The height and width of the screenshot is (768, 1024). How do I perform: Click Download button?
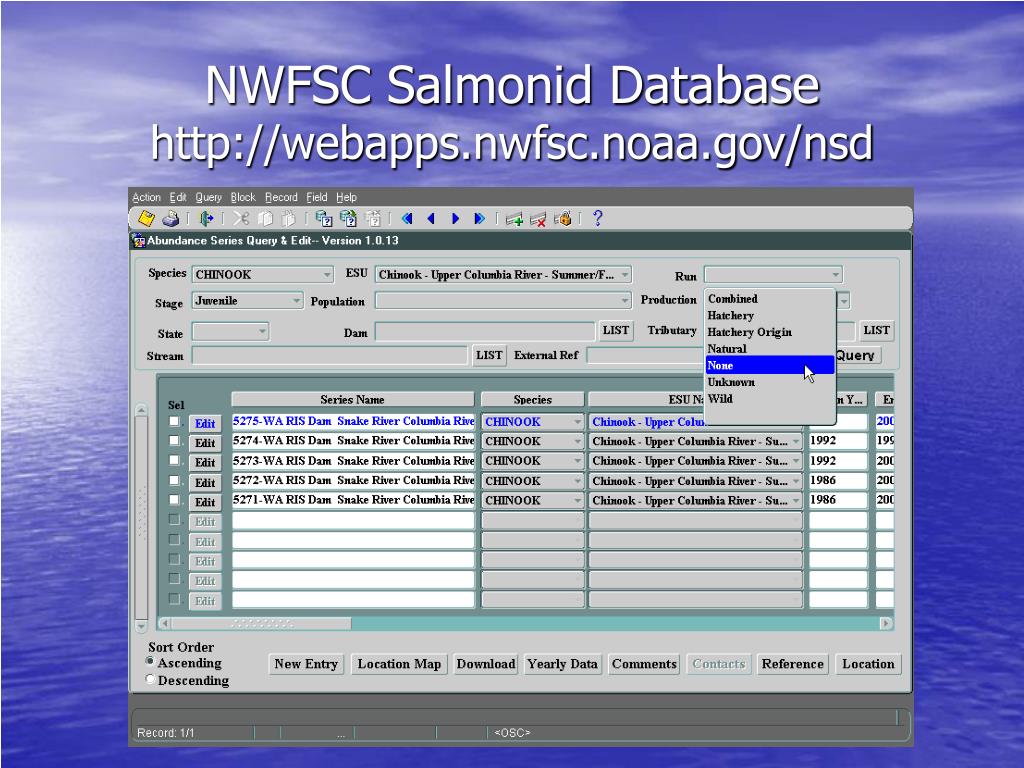click(x=486, y=664)
